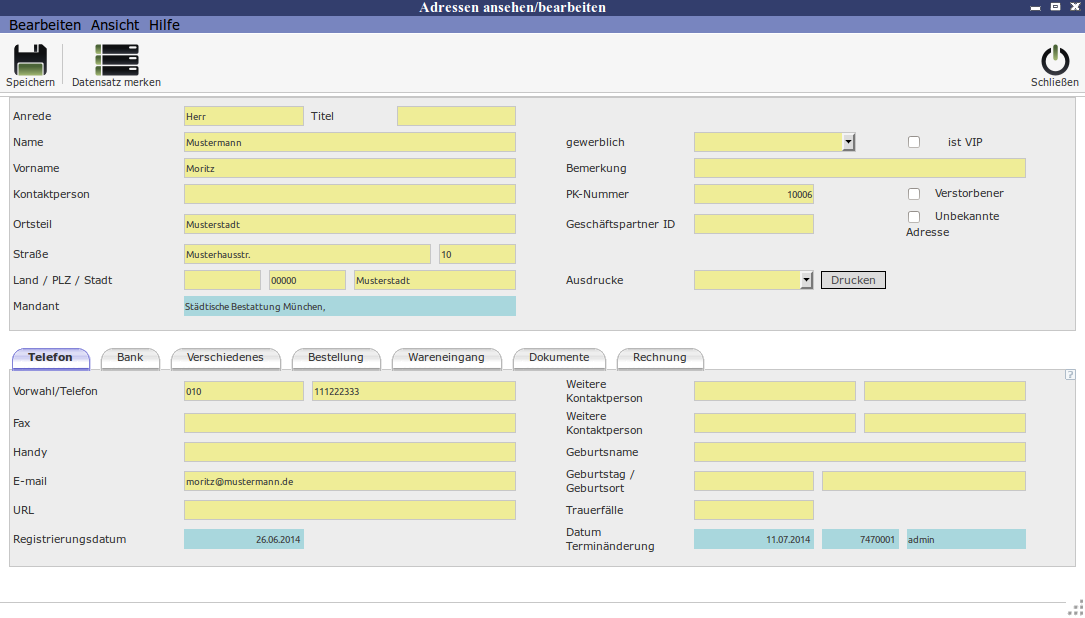The image size is (1085, 618).
Task: Open the Wareneingang tab
Action: (446, 358)
